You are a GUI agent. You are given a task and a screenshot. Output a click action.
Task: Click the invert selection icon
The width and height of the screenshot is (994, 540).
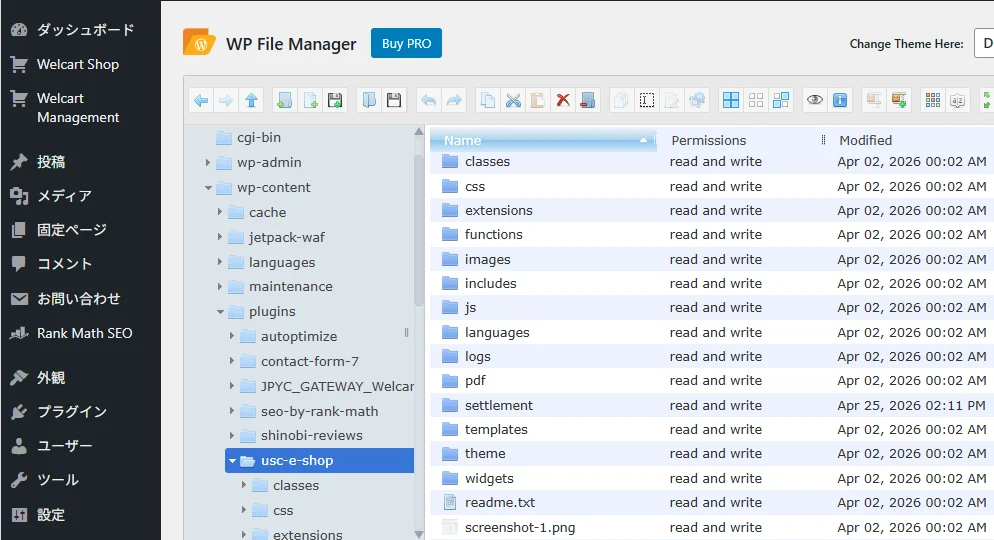pos(781,100)
